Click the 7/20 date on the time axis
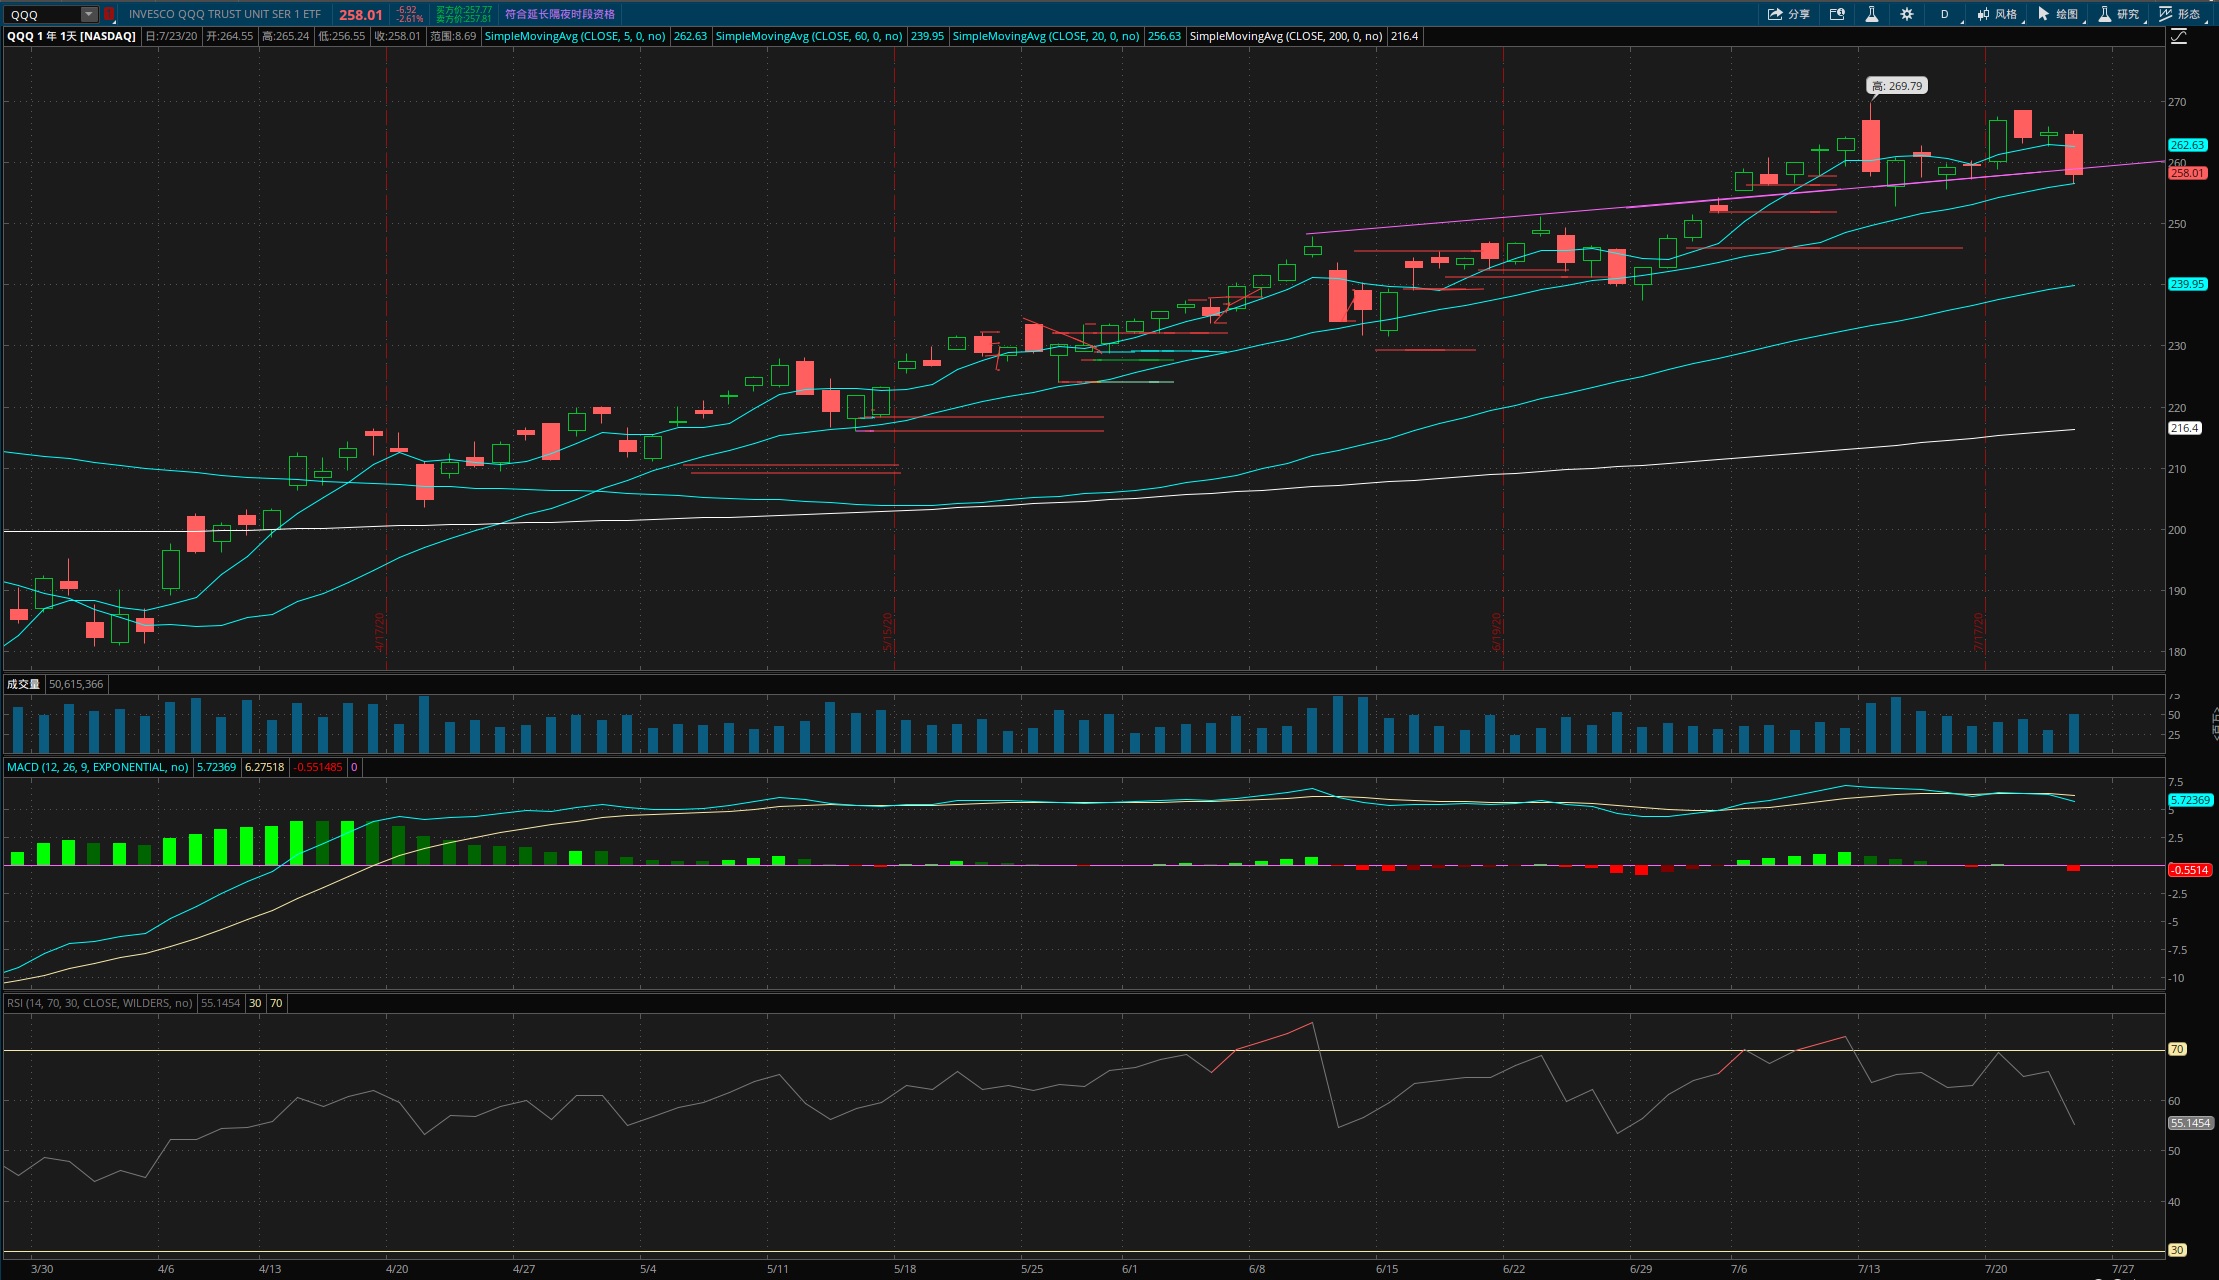Screen dimensions: 2219x1280 point(1995,1269)
